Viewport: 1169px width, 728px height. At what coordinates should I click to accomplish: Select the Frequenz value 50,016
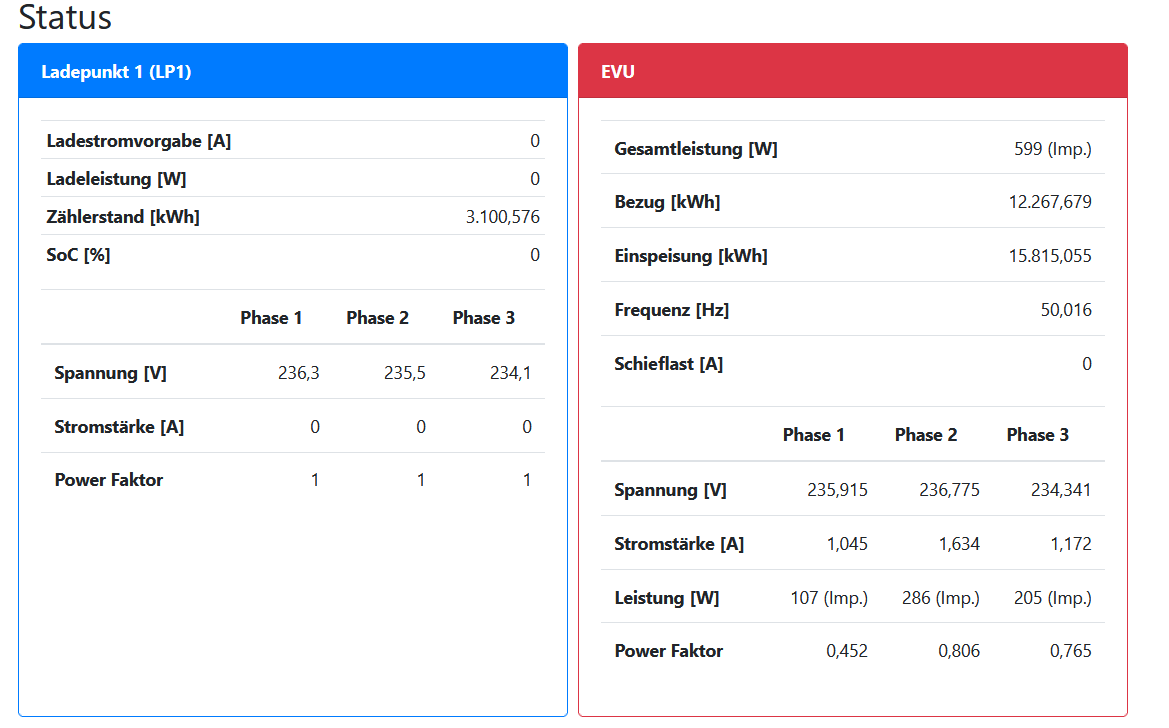pyautogui.click(x=1066, y=310)
